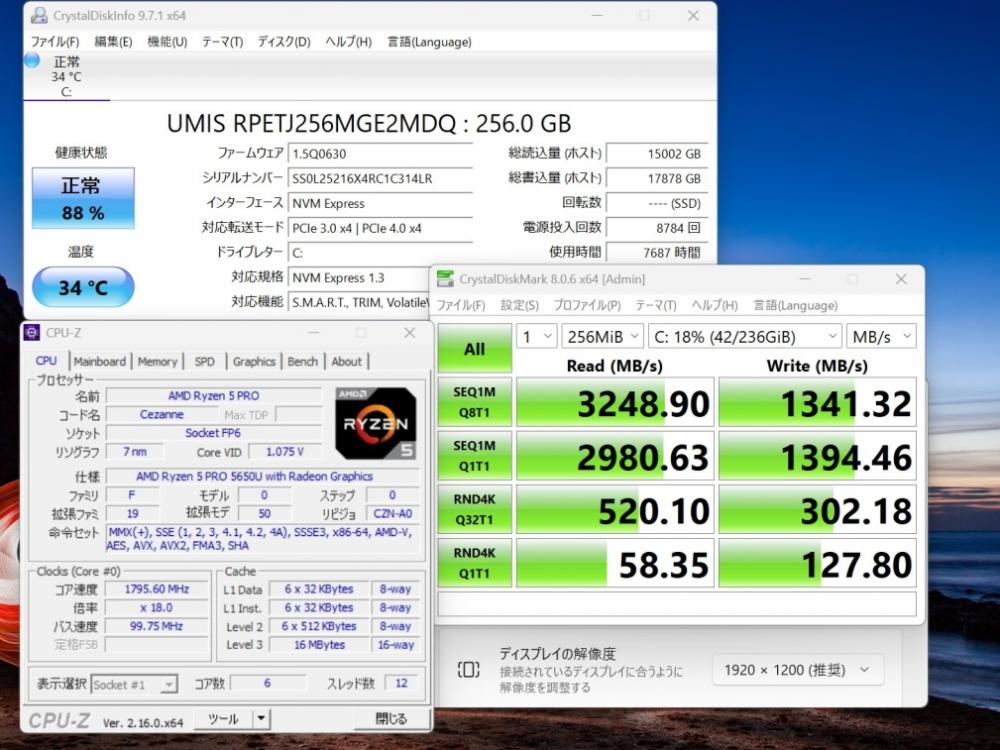Screen dimensions: 1000x750
Task: Switch to the SPD tab in CPU-Z
Action: 205,362
